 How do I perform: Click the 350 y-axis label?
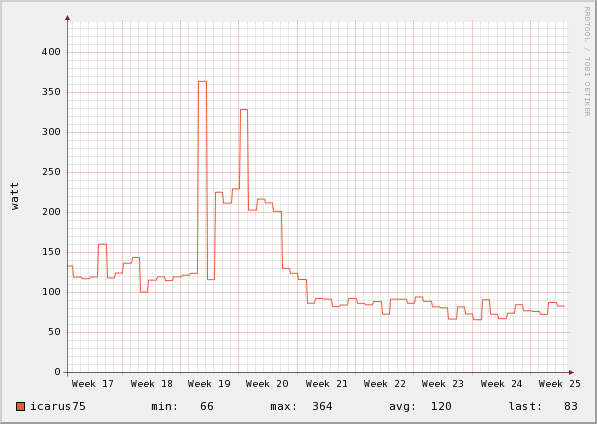(x=51, y=92)
